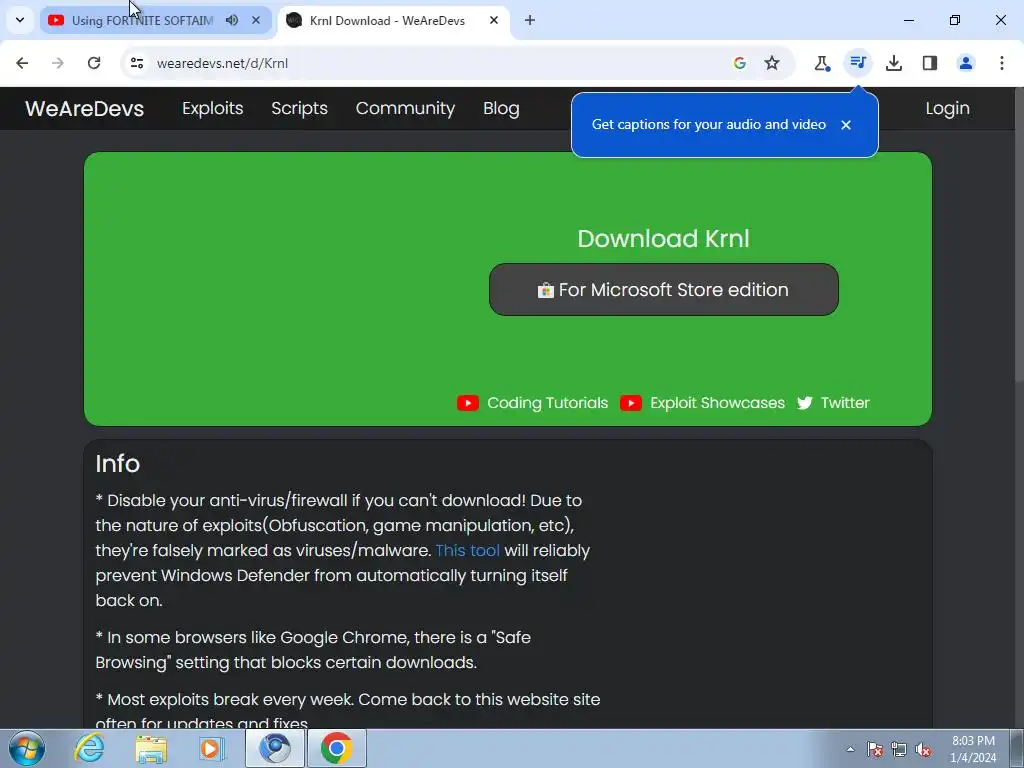The image size is (1024, 768).
Task: Open Chrome Labs flask icon
Action: point(822,63)
